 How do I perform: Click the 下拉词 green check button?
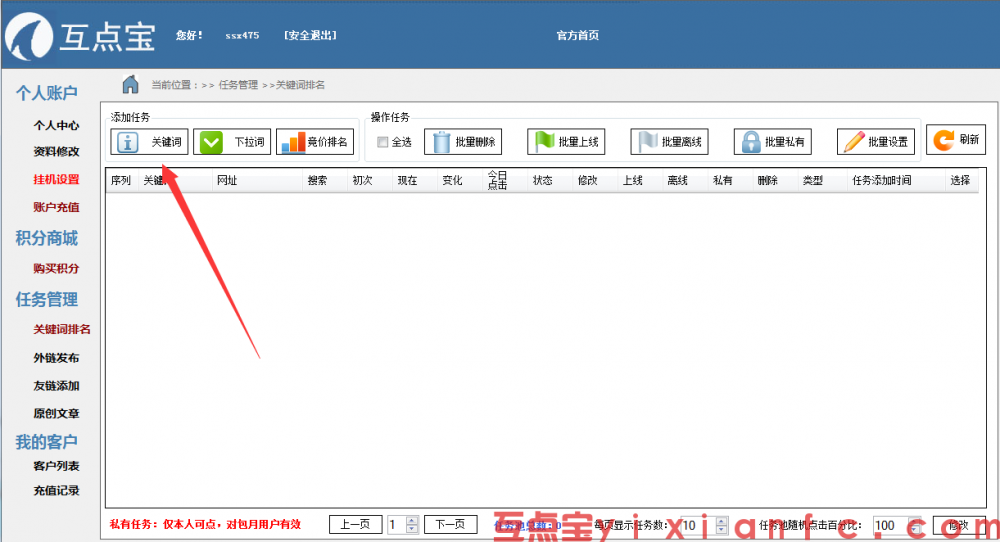click(232, 142)
